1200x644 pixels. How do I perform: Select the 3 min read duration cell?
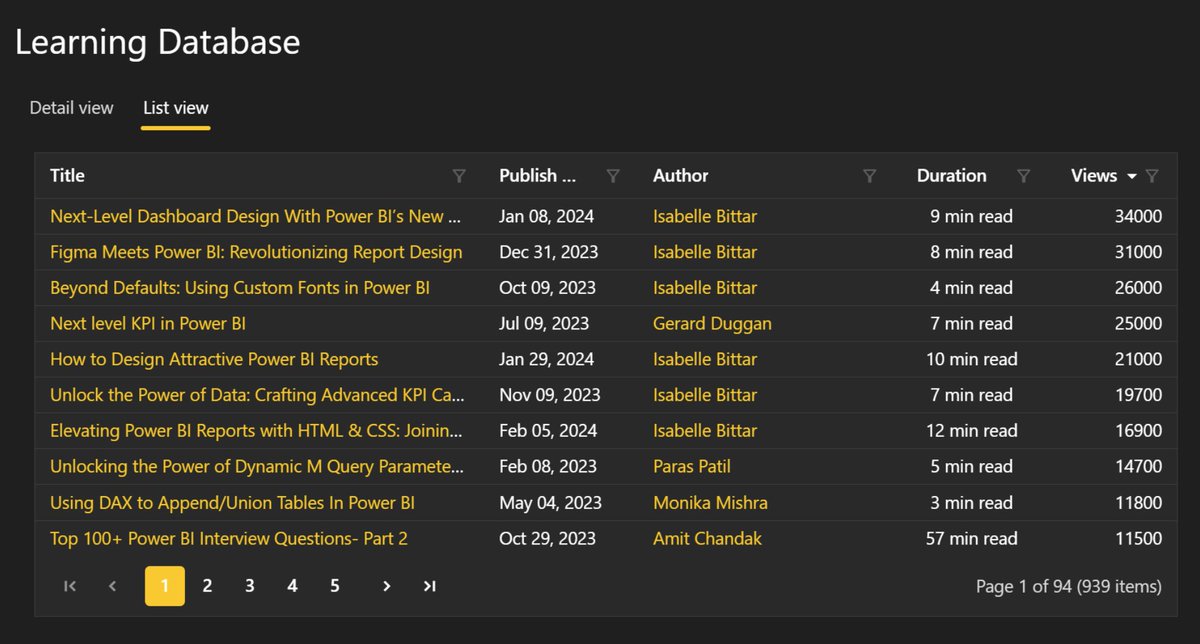point(971,503)
